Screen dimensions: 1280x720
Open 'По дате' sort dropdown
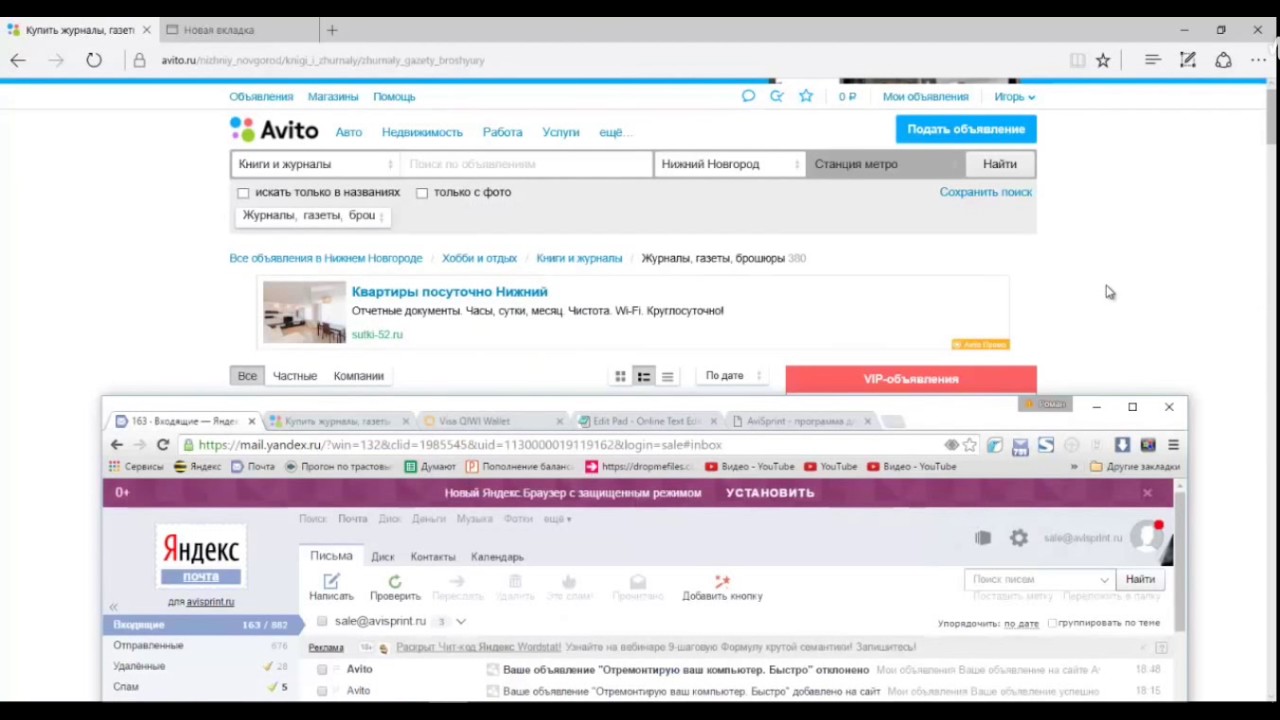[733, 376]
